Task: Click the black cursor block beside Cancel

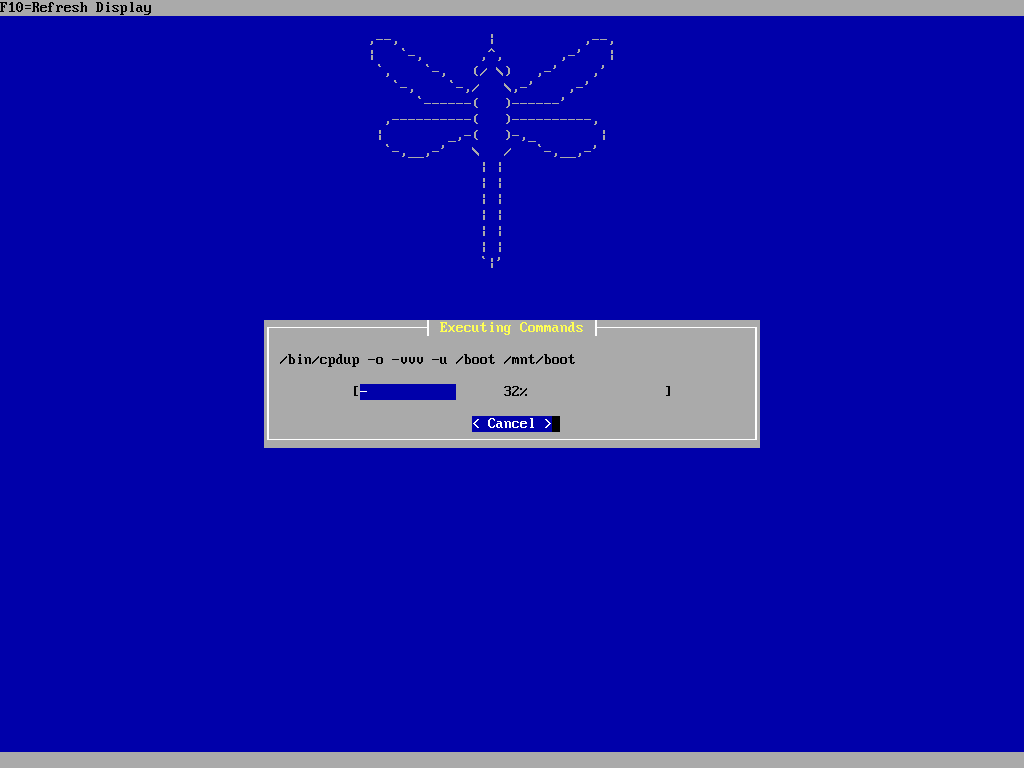Action: click(x=556, y=424)
